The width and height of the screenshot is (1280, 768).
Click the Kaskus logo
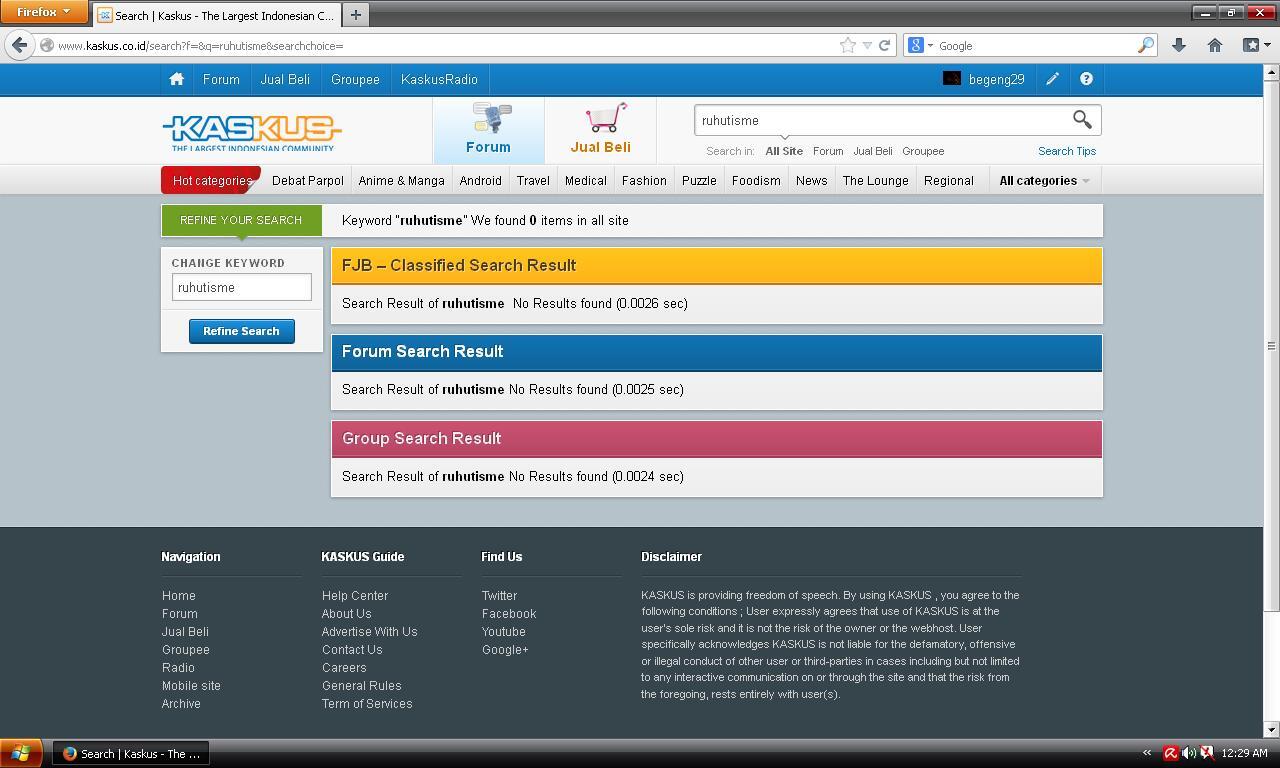pyautogui.click(x=252, y=132)
